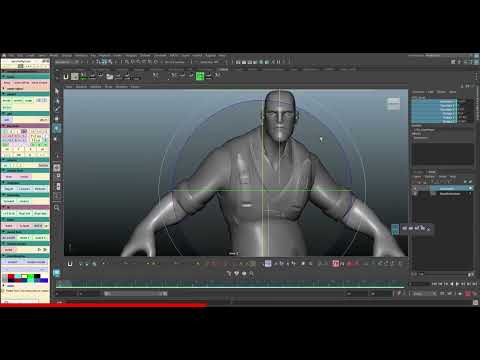Pick the Lasso selection tool
Image resolution: width=480 pixels, height=360 pixels.
(57, 101)
